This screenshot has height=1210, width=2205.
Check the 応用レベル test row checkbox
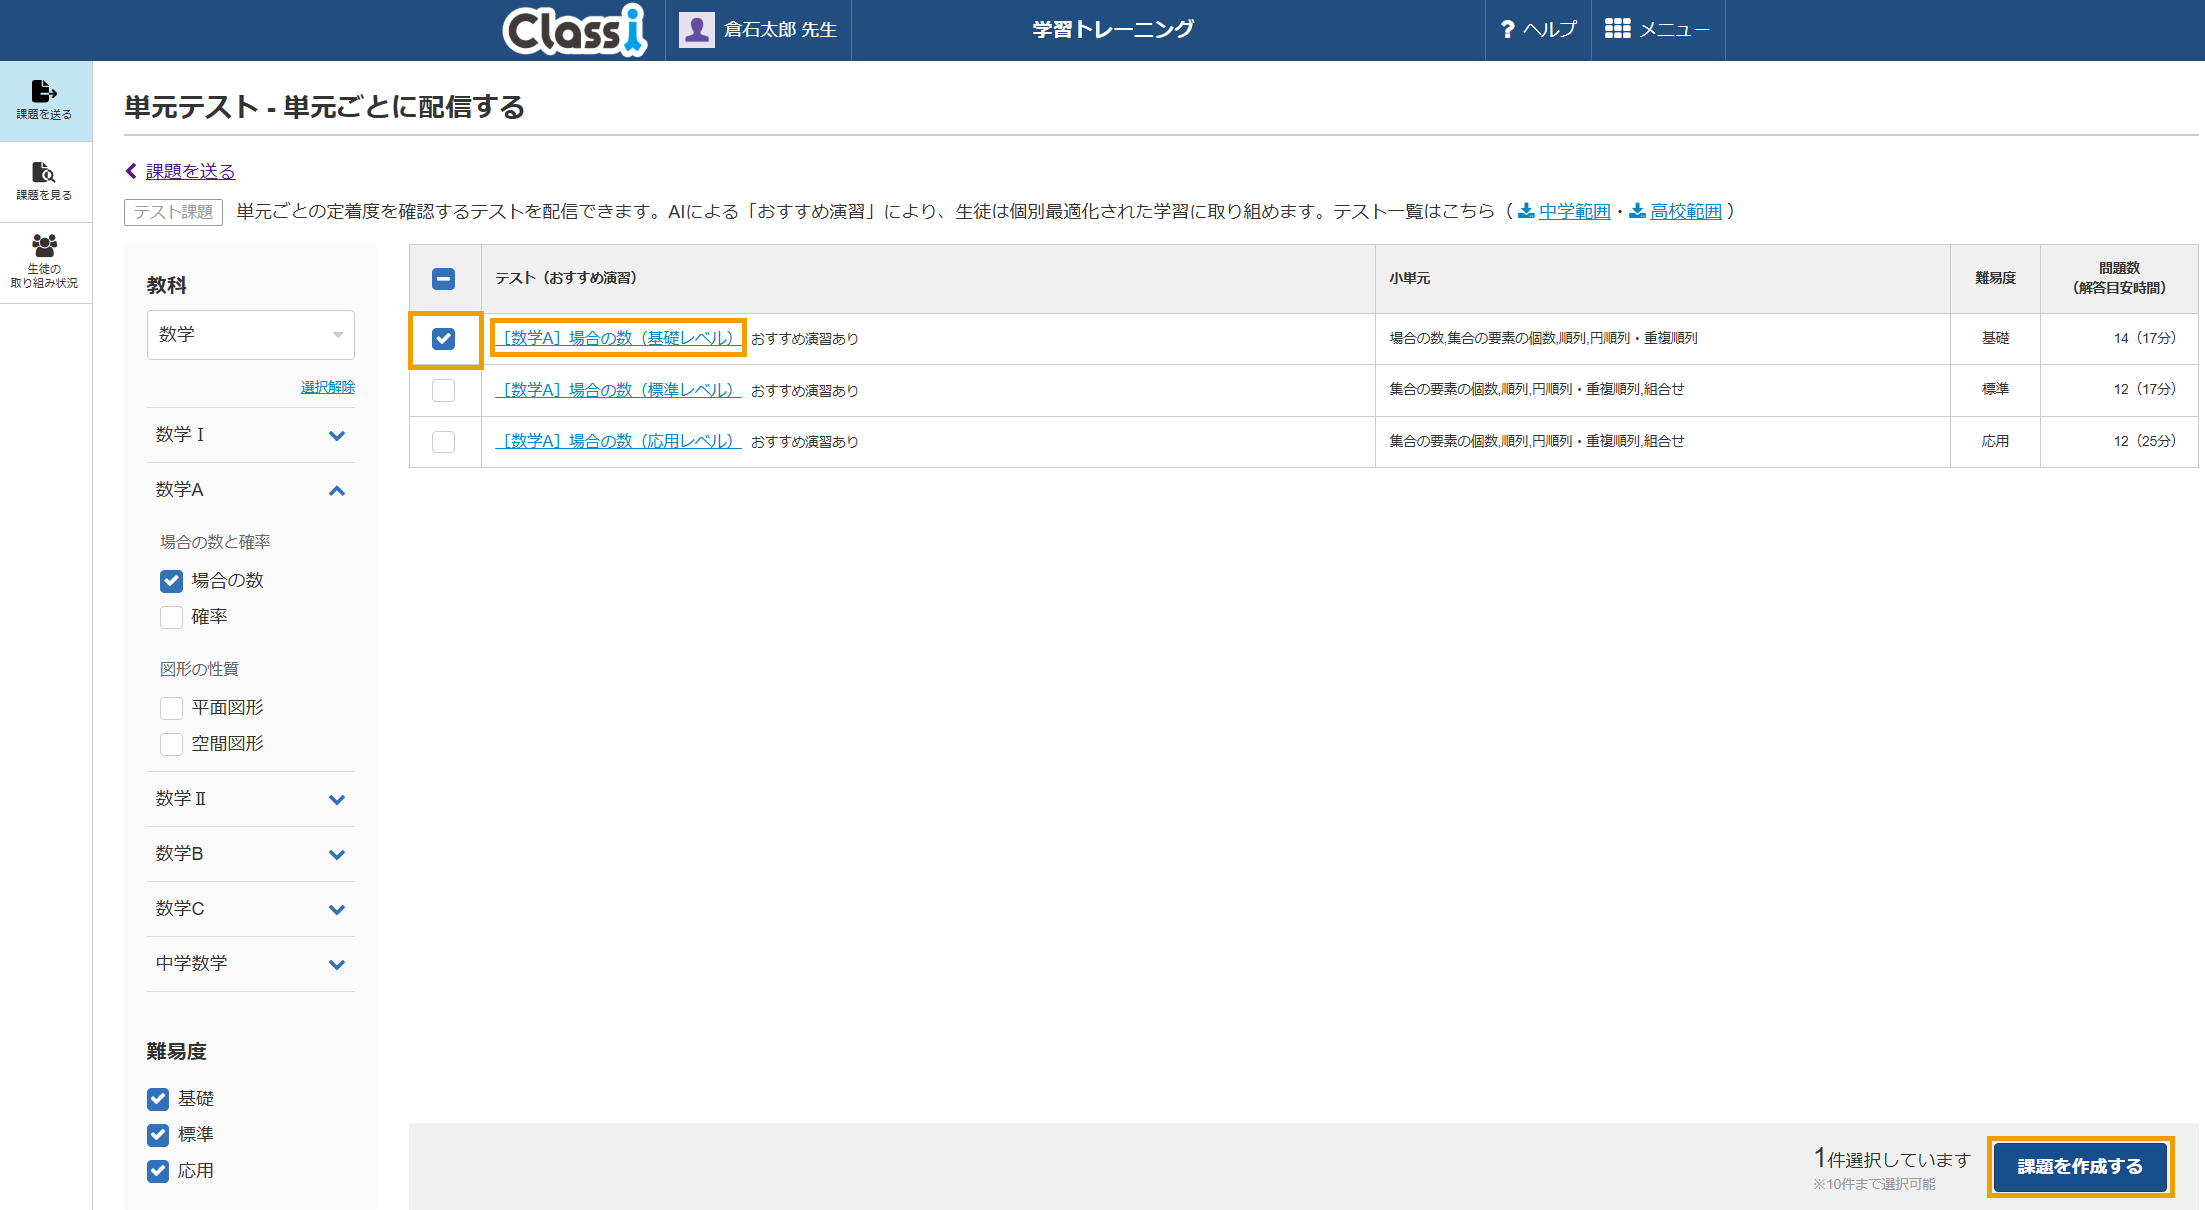(444, 441)
